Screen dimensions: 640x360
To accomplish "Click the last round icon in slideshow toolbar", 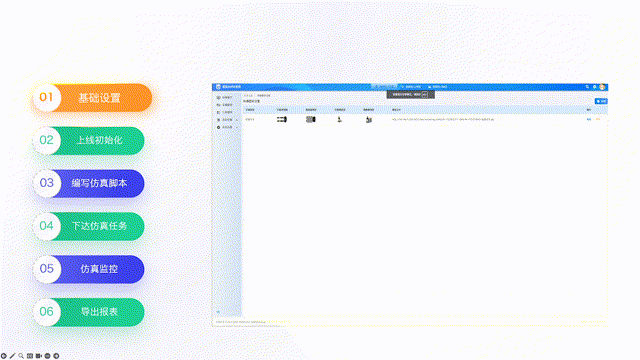I will [56, 356].
